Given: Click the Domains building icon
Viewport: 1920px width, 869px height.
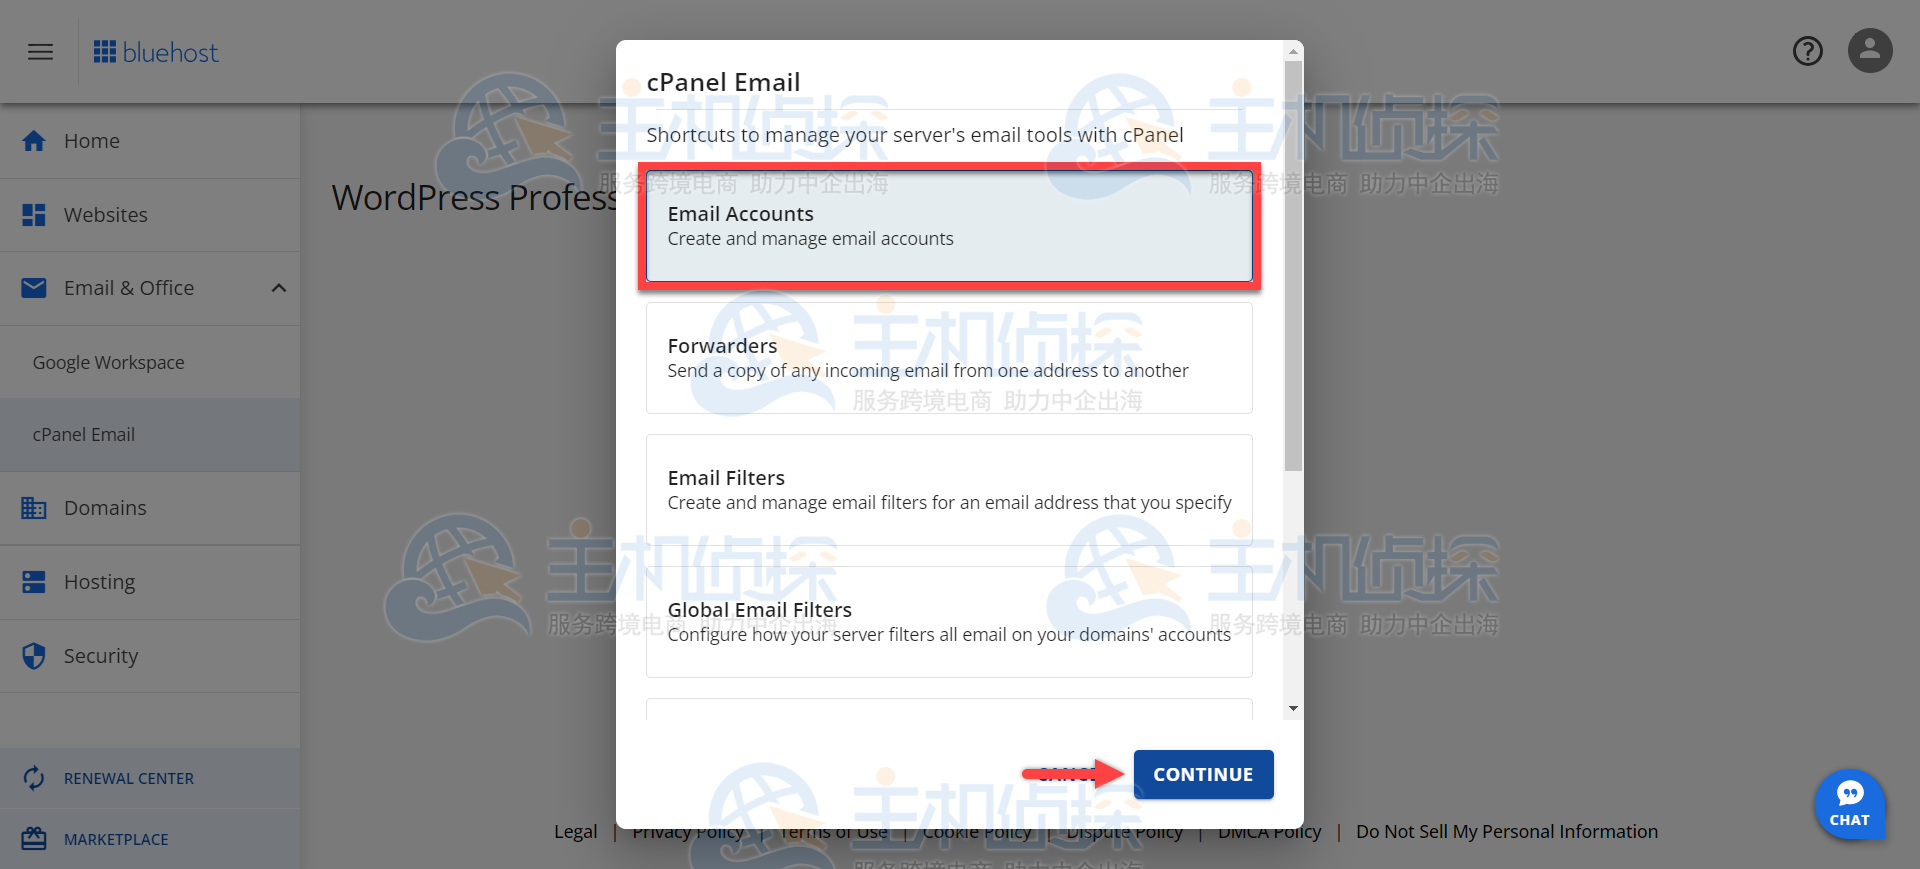Looking at the screenshot, I should pyautogui.click(x=34, y=508).
